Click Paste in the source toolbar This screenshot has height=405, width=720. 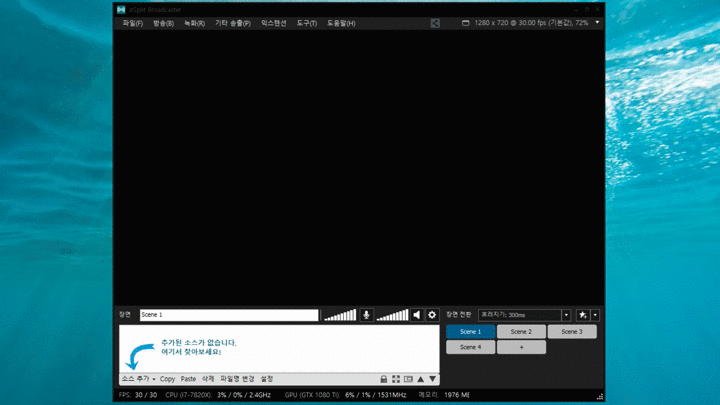tap(188, 379)
